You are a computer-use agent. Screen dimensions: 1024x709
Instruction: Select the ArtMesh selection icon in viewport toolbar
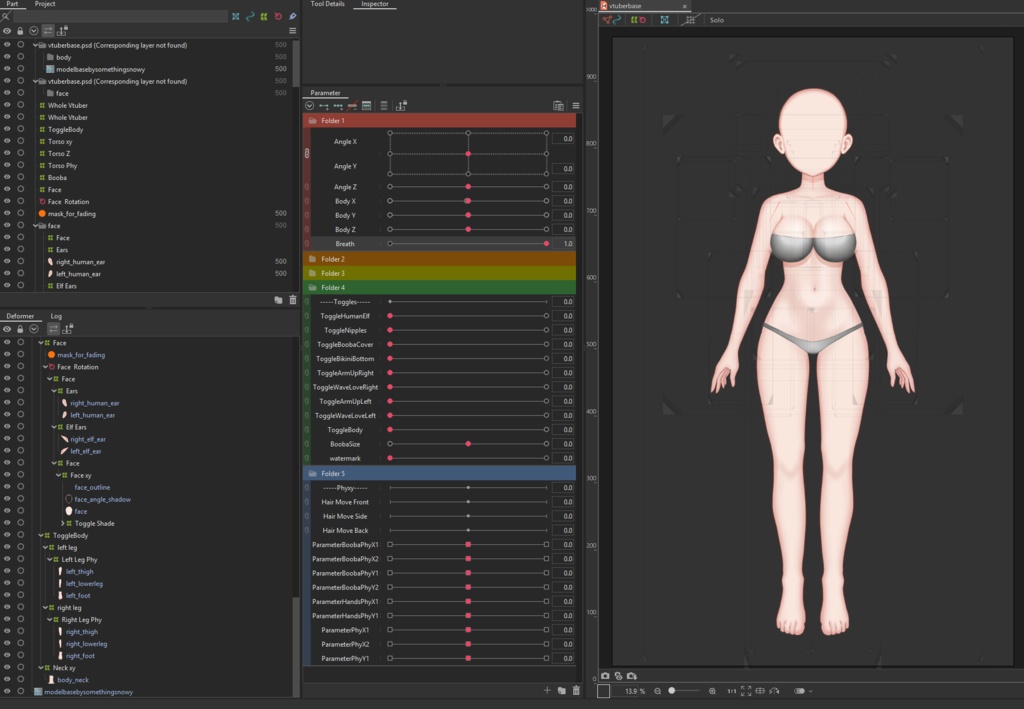663,18
